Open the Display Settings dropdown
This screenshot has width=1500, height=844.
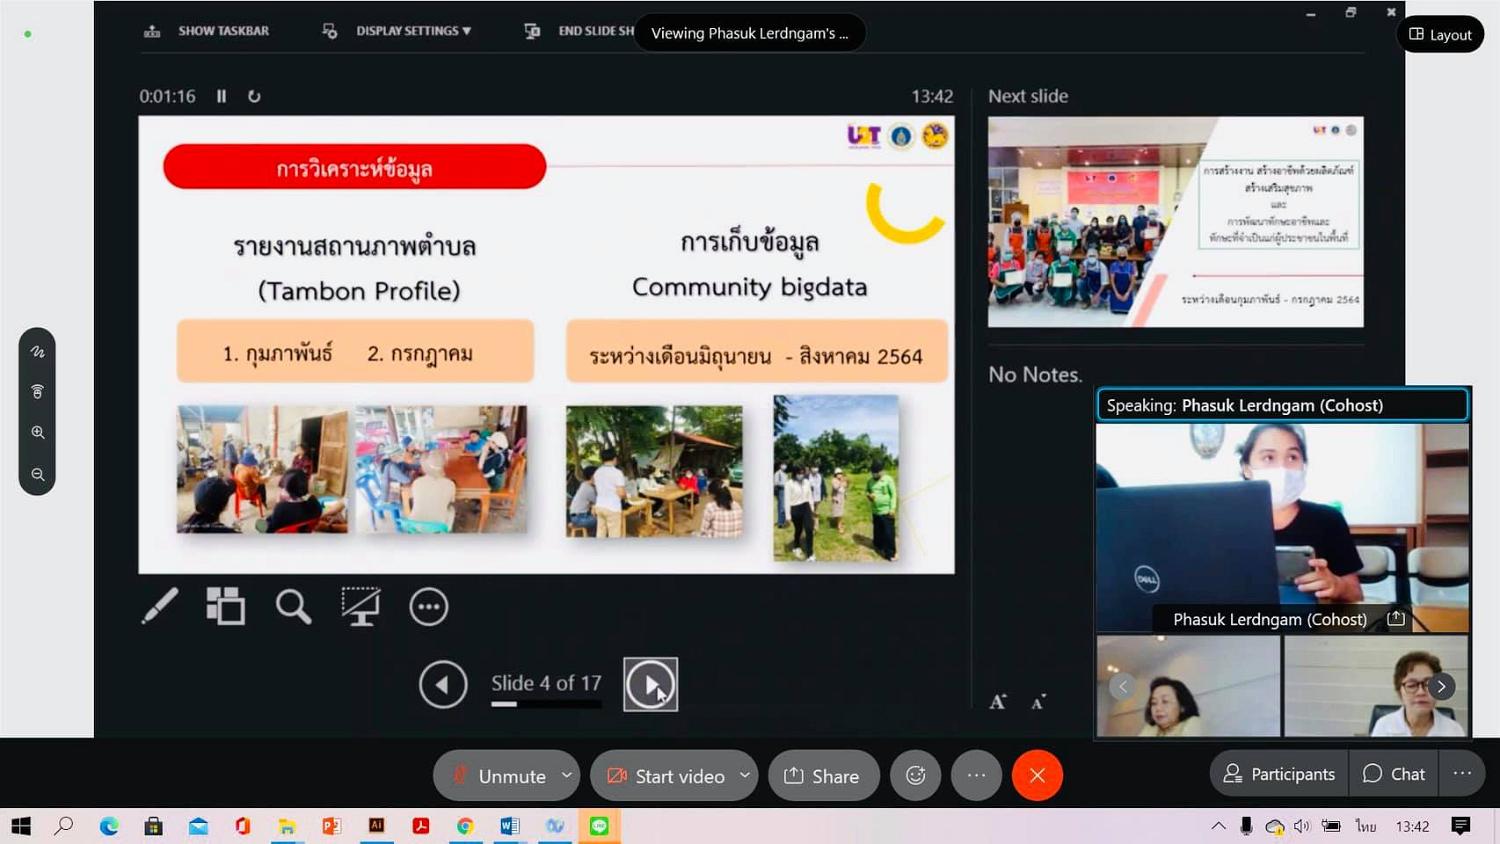pos(398,31)
